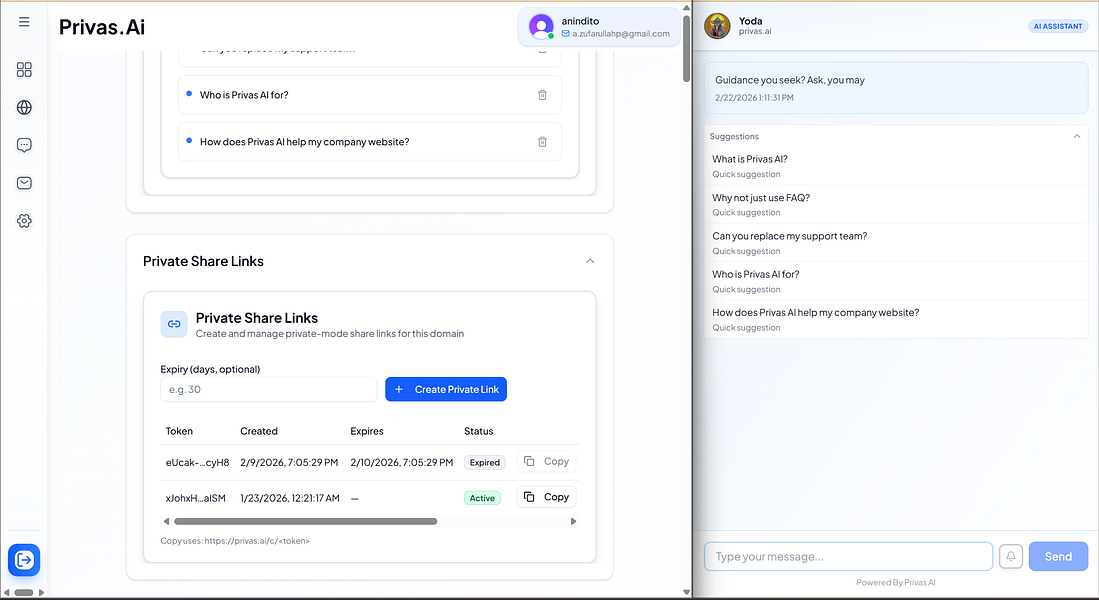Click the anindito profile avatar
This screenshot has height=600, width=1099.
pyautogui.click(x=540, y=27)
